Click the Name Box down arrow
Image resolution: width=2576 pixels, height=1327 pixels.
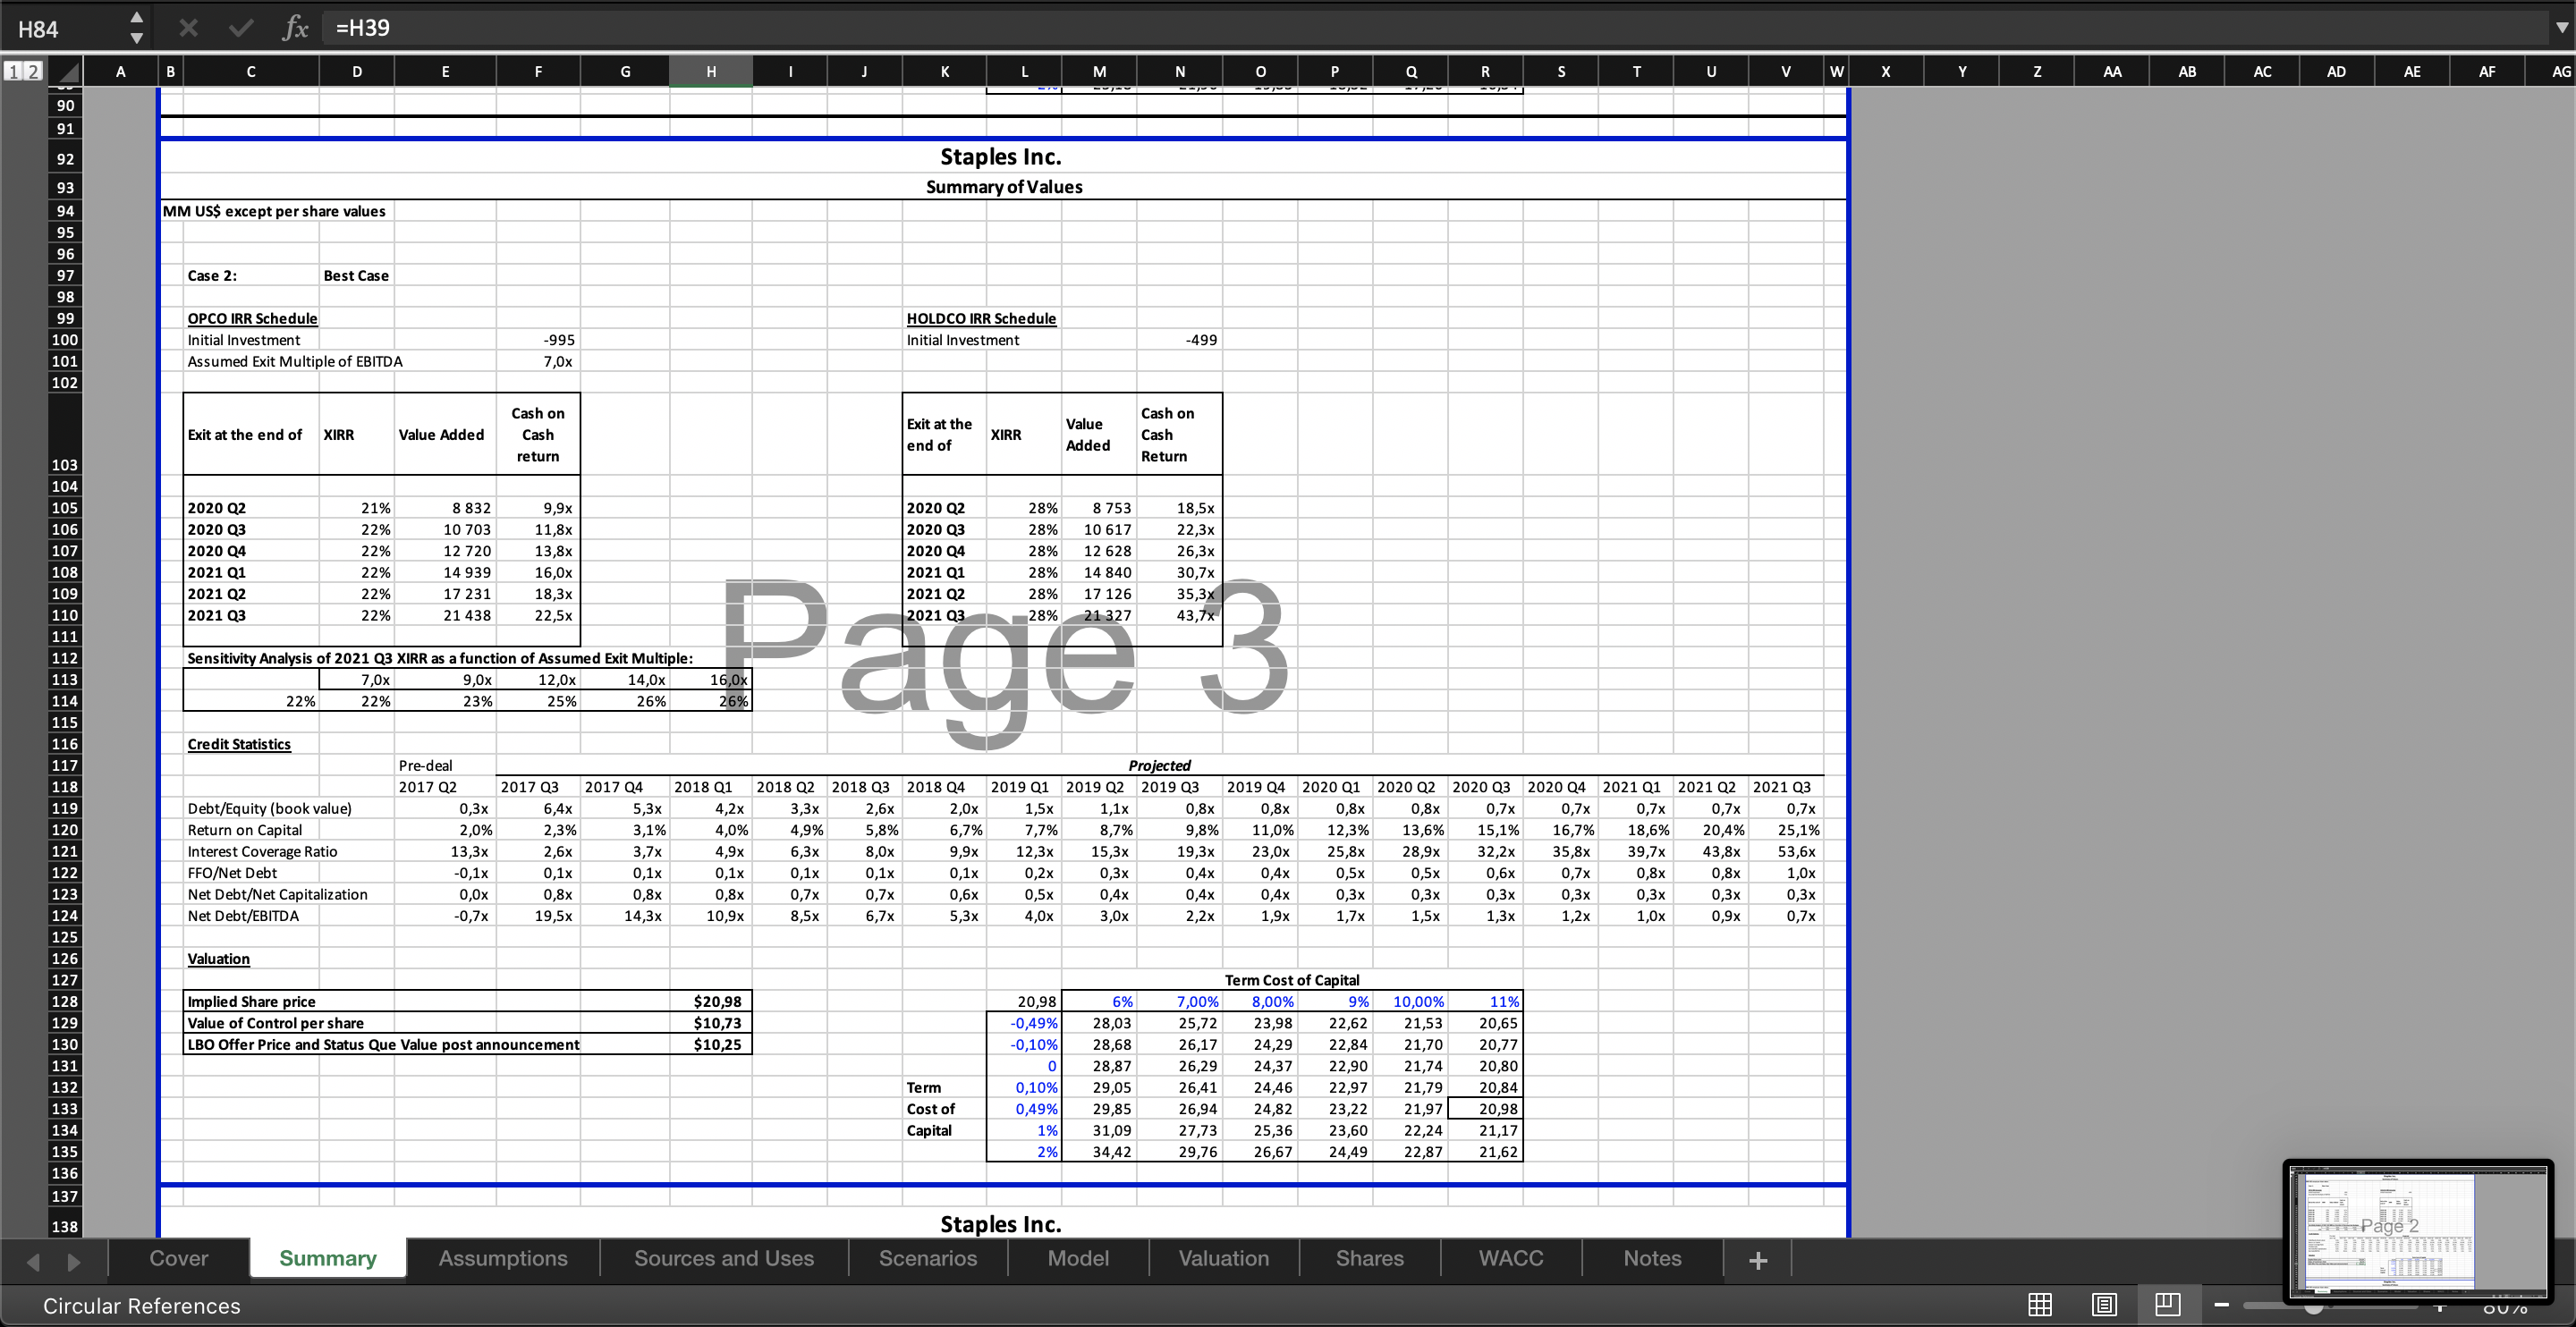(x=137, y=38)
